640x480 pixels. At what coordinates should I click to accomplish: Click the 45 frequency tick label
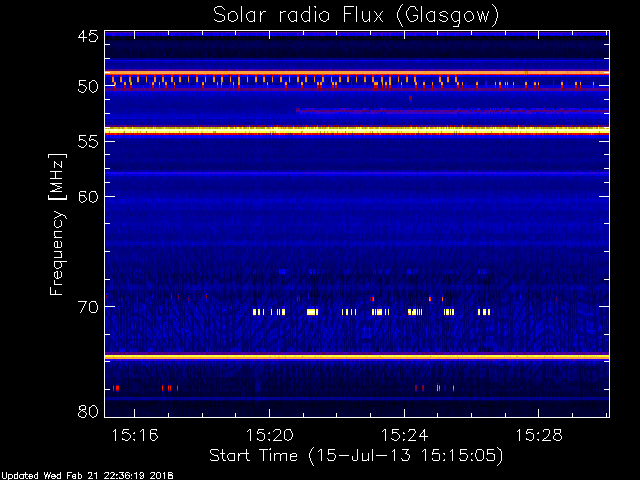(x=88, y=37)
